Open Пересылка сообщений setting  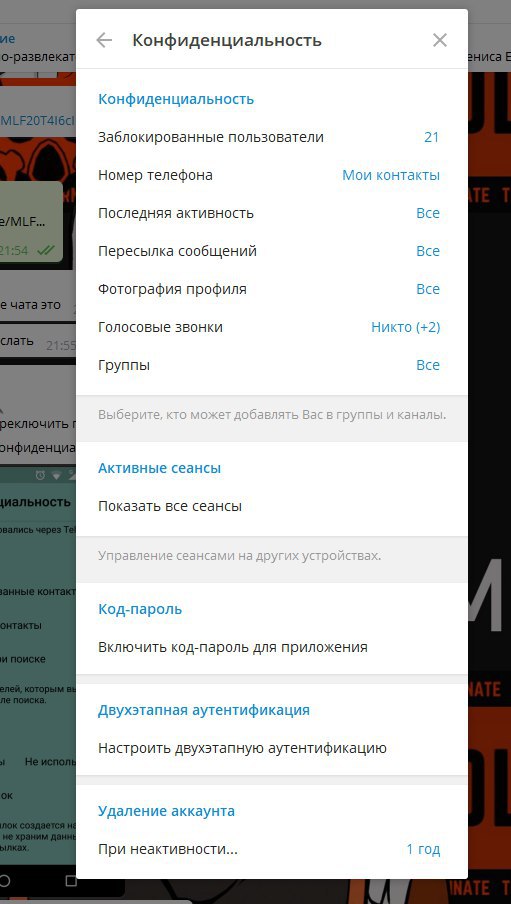[272, 251]
